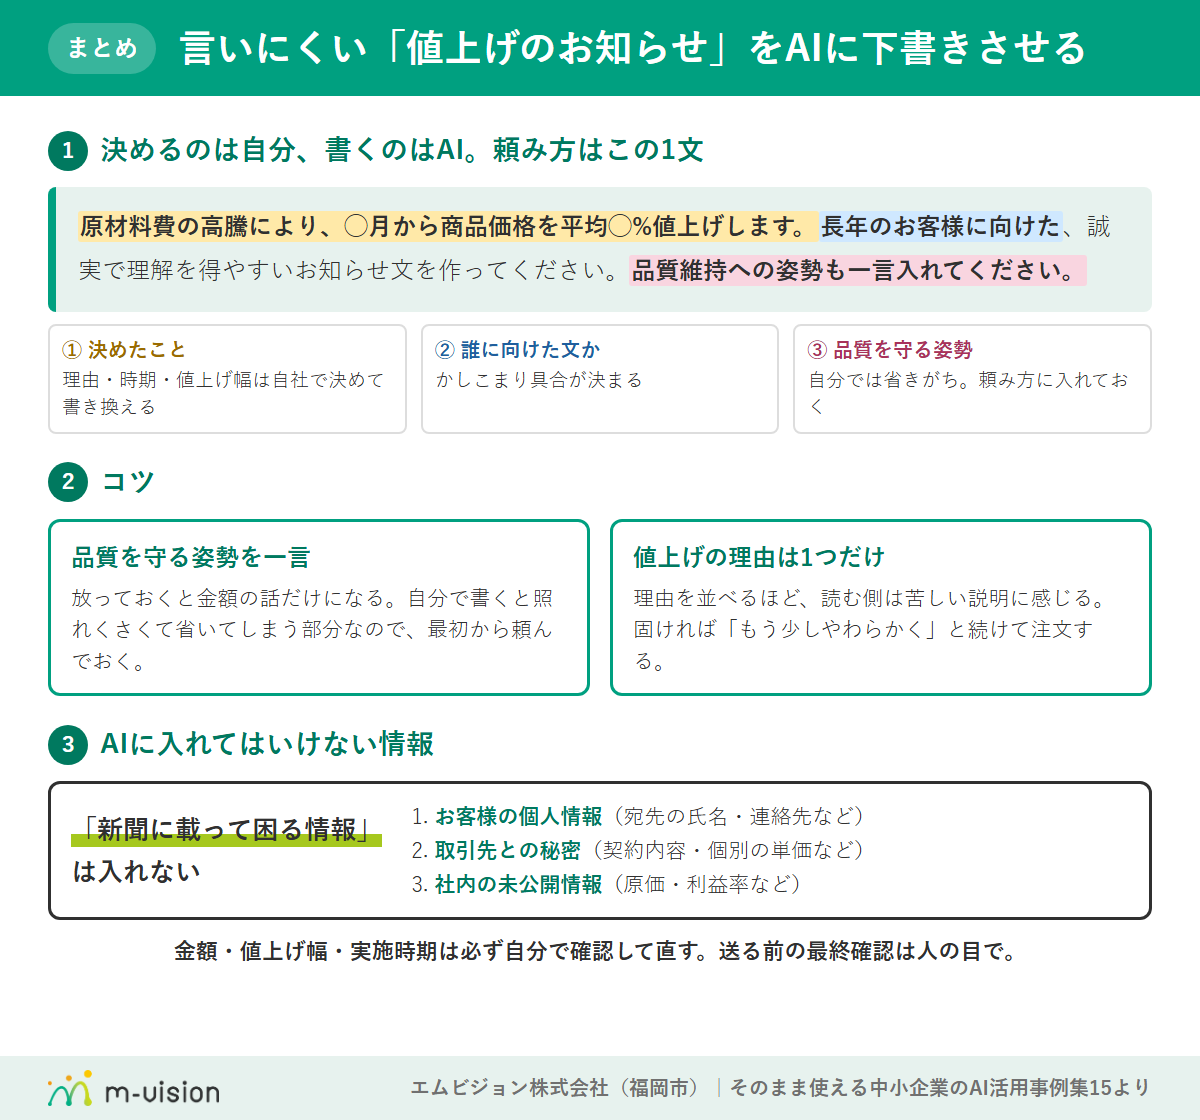Click the tip body starting 理由を並べるほど
Viewport: 1200px width, 1120px height.
870,630
